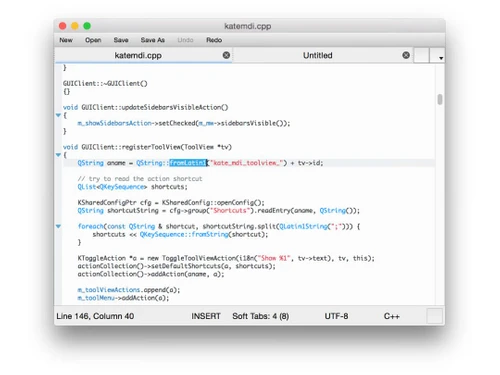Collapse the foreach loop fold marker
This screenshot has height=375, width=500.
click(58, 226)
